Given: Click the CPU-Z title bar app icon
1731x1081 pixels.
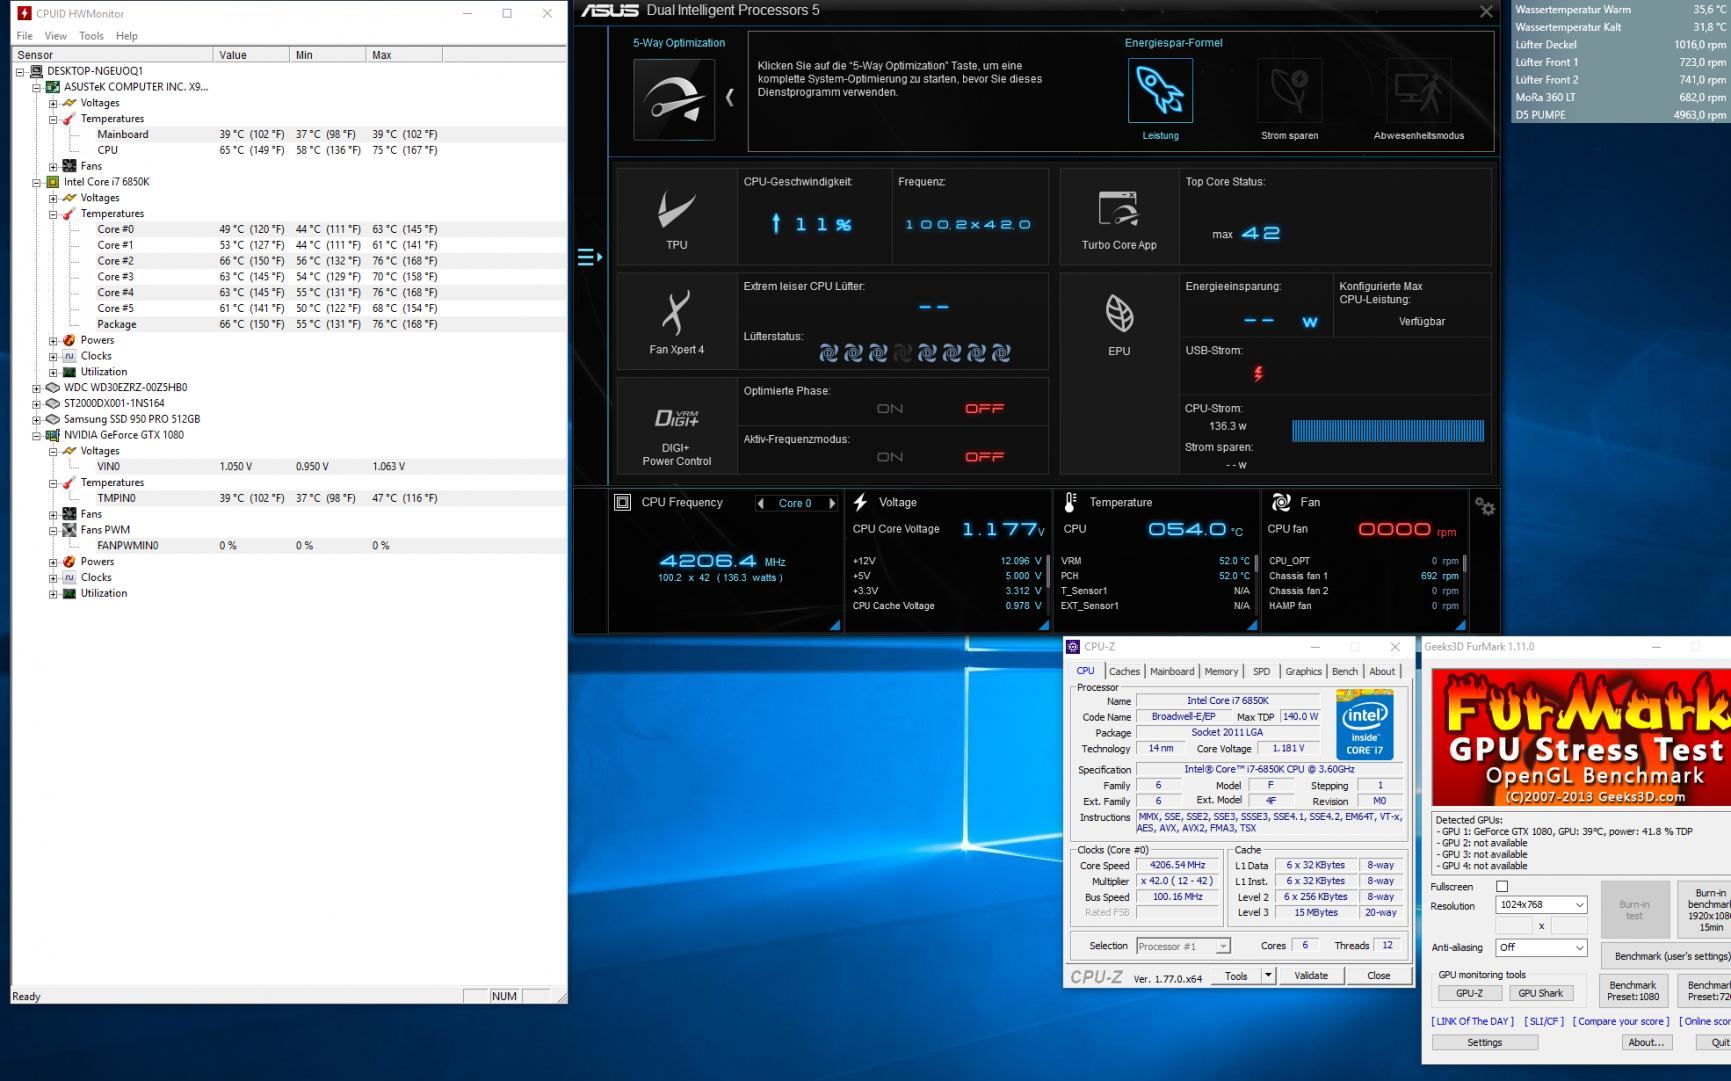Looking at the screenshot, I should point(1073,647).
